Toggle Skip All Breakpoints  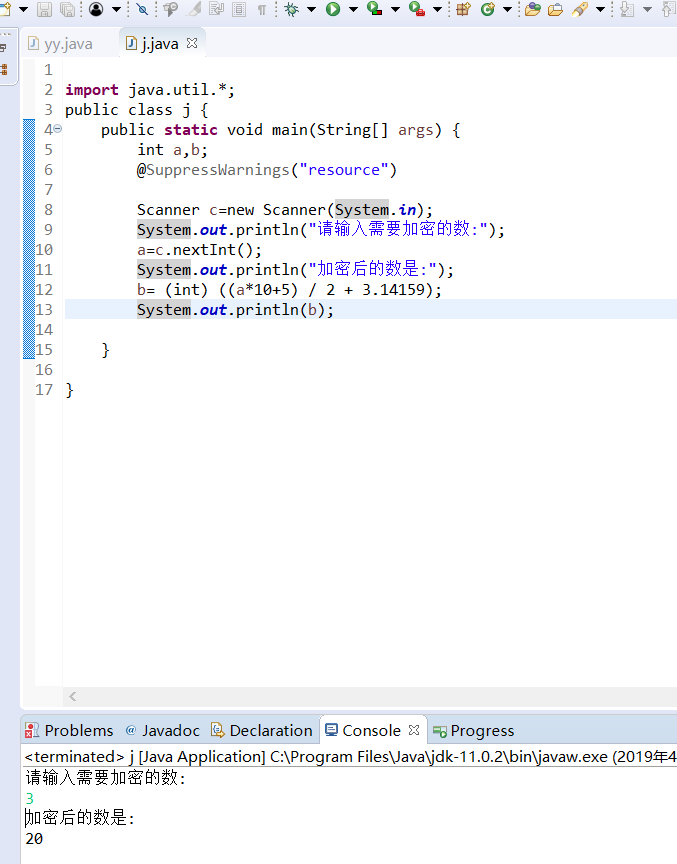pyautogui.click(x=142, y=9)
